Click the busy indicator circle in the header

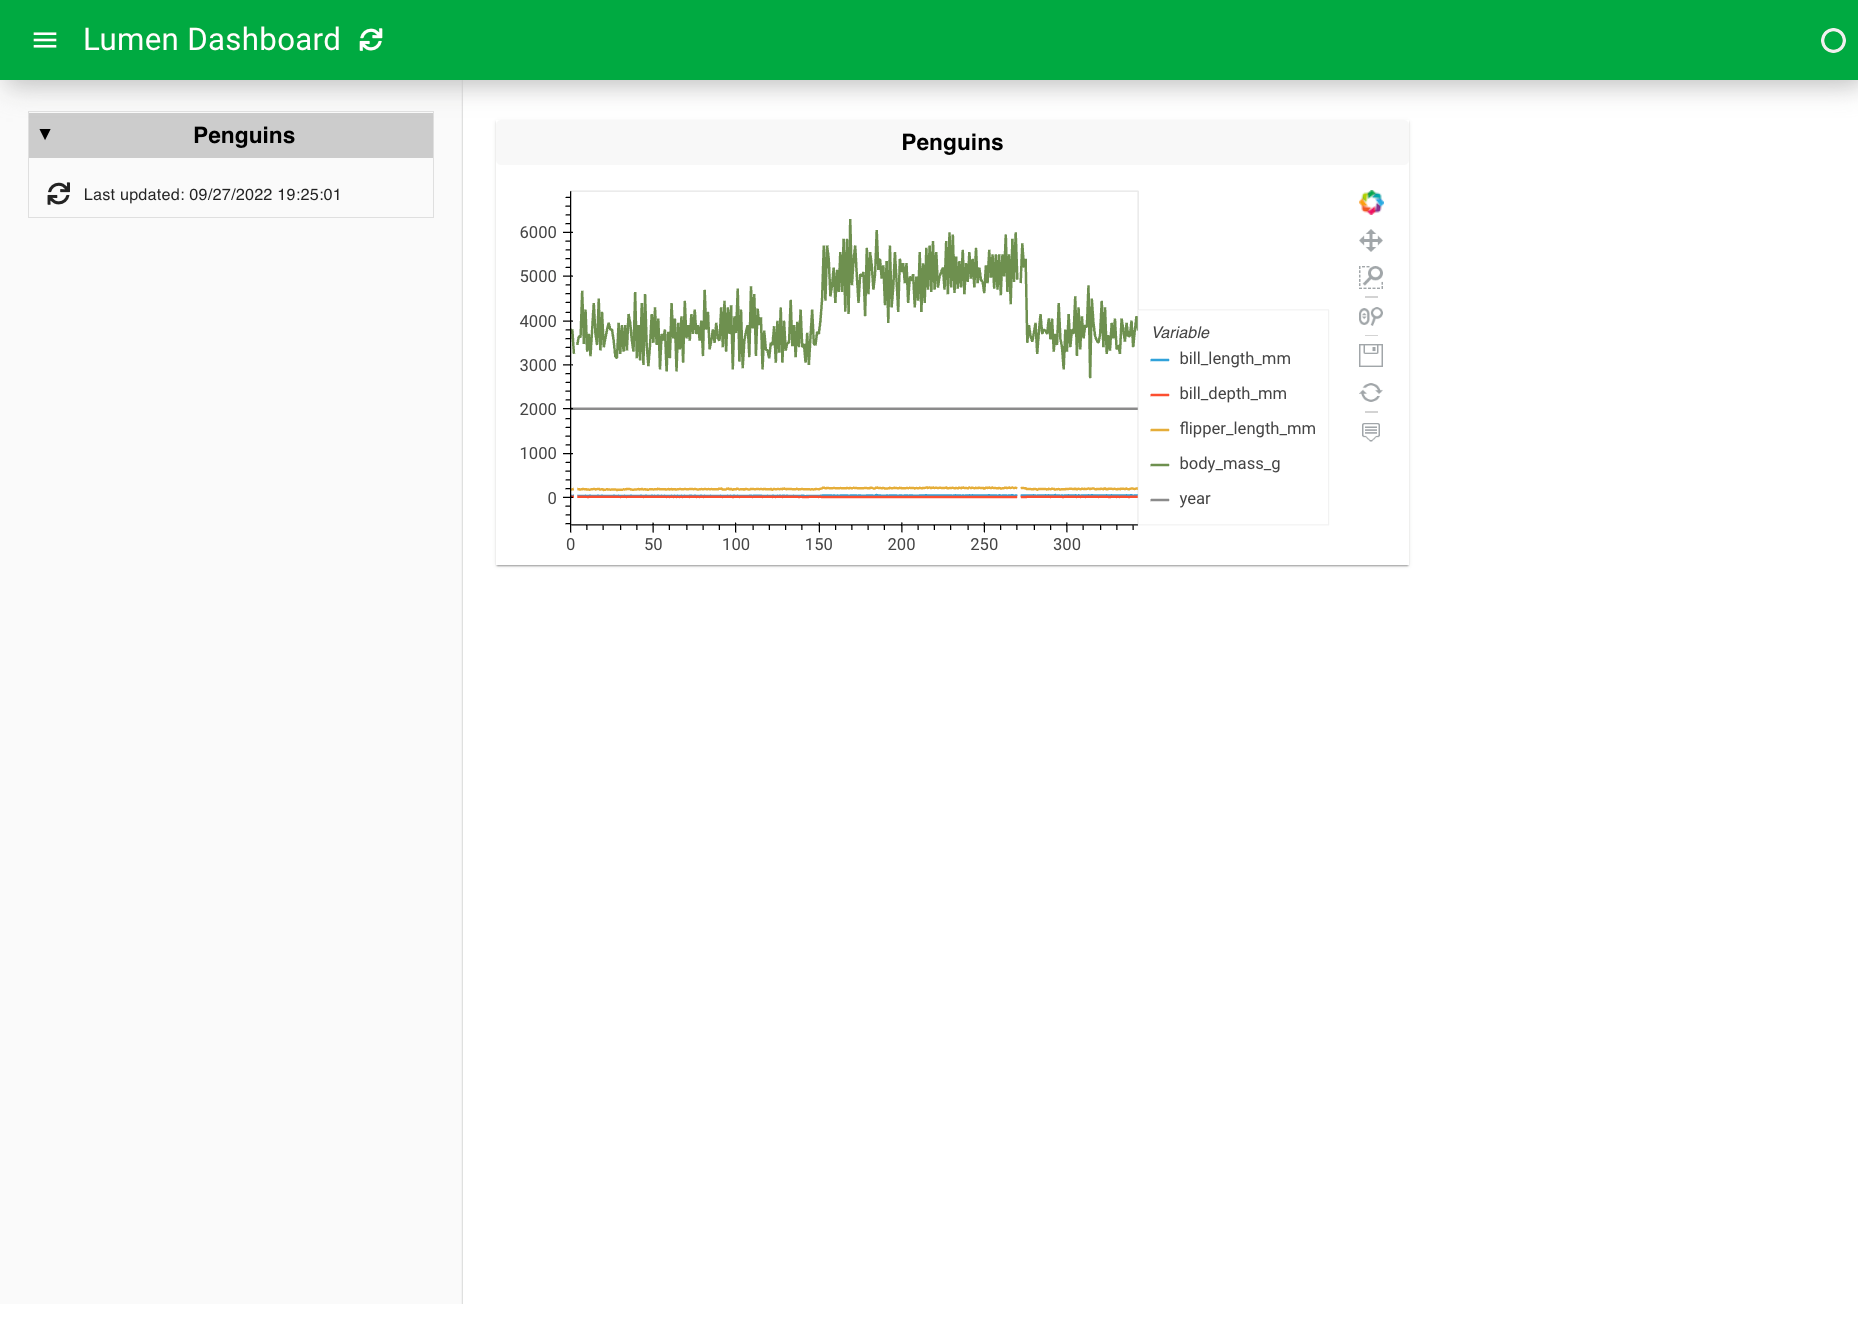(1835, 41)
